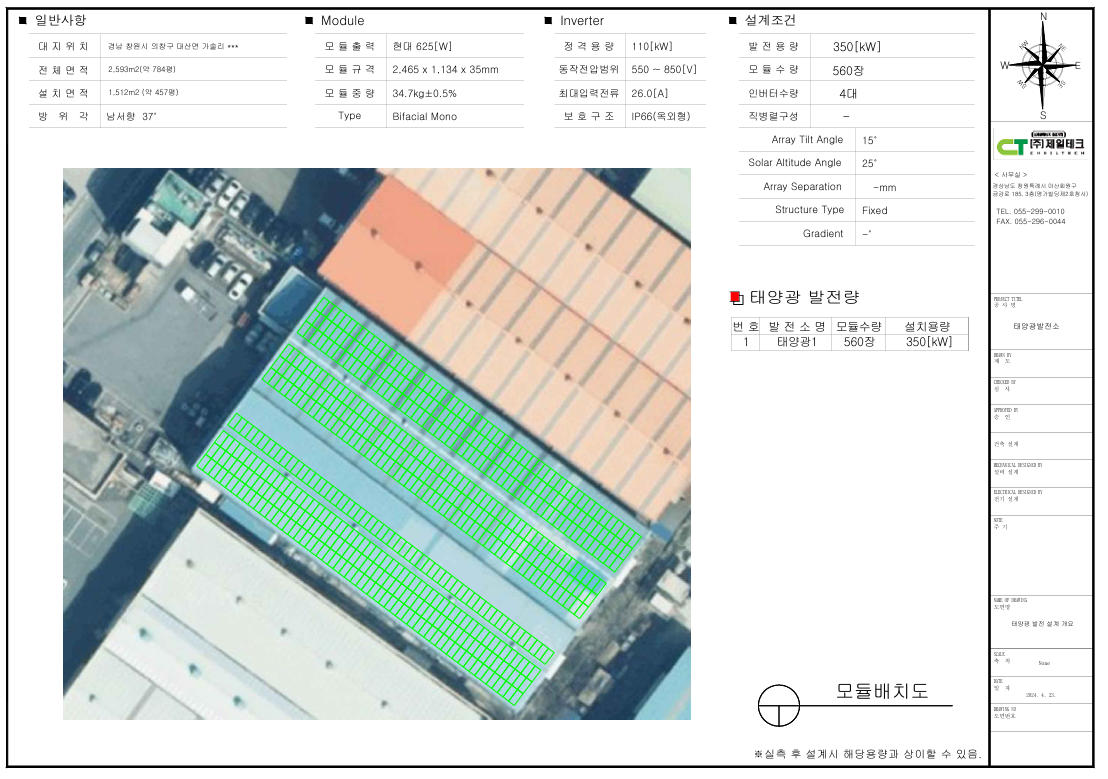Click the 발전용량 350[kW] value
This screenshot has height=779, width=1108.
click(x=856, y=46)
